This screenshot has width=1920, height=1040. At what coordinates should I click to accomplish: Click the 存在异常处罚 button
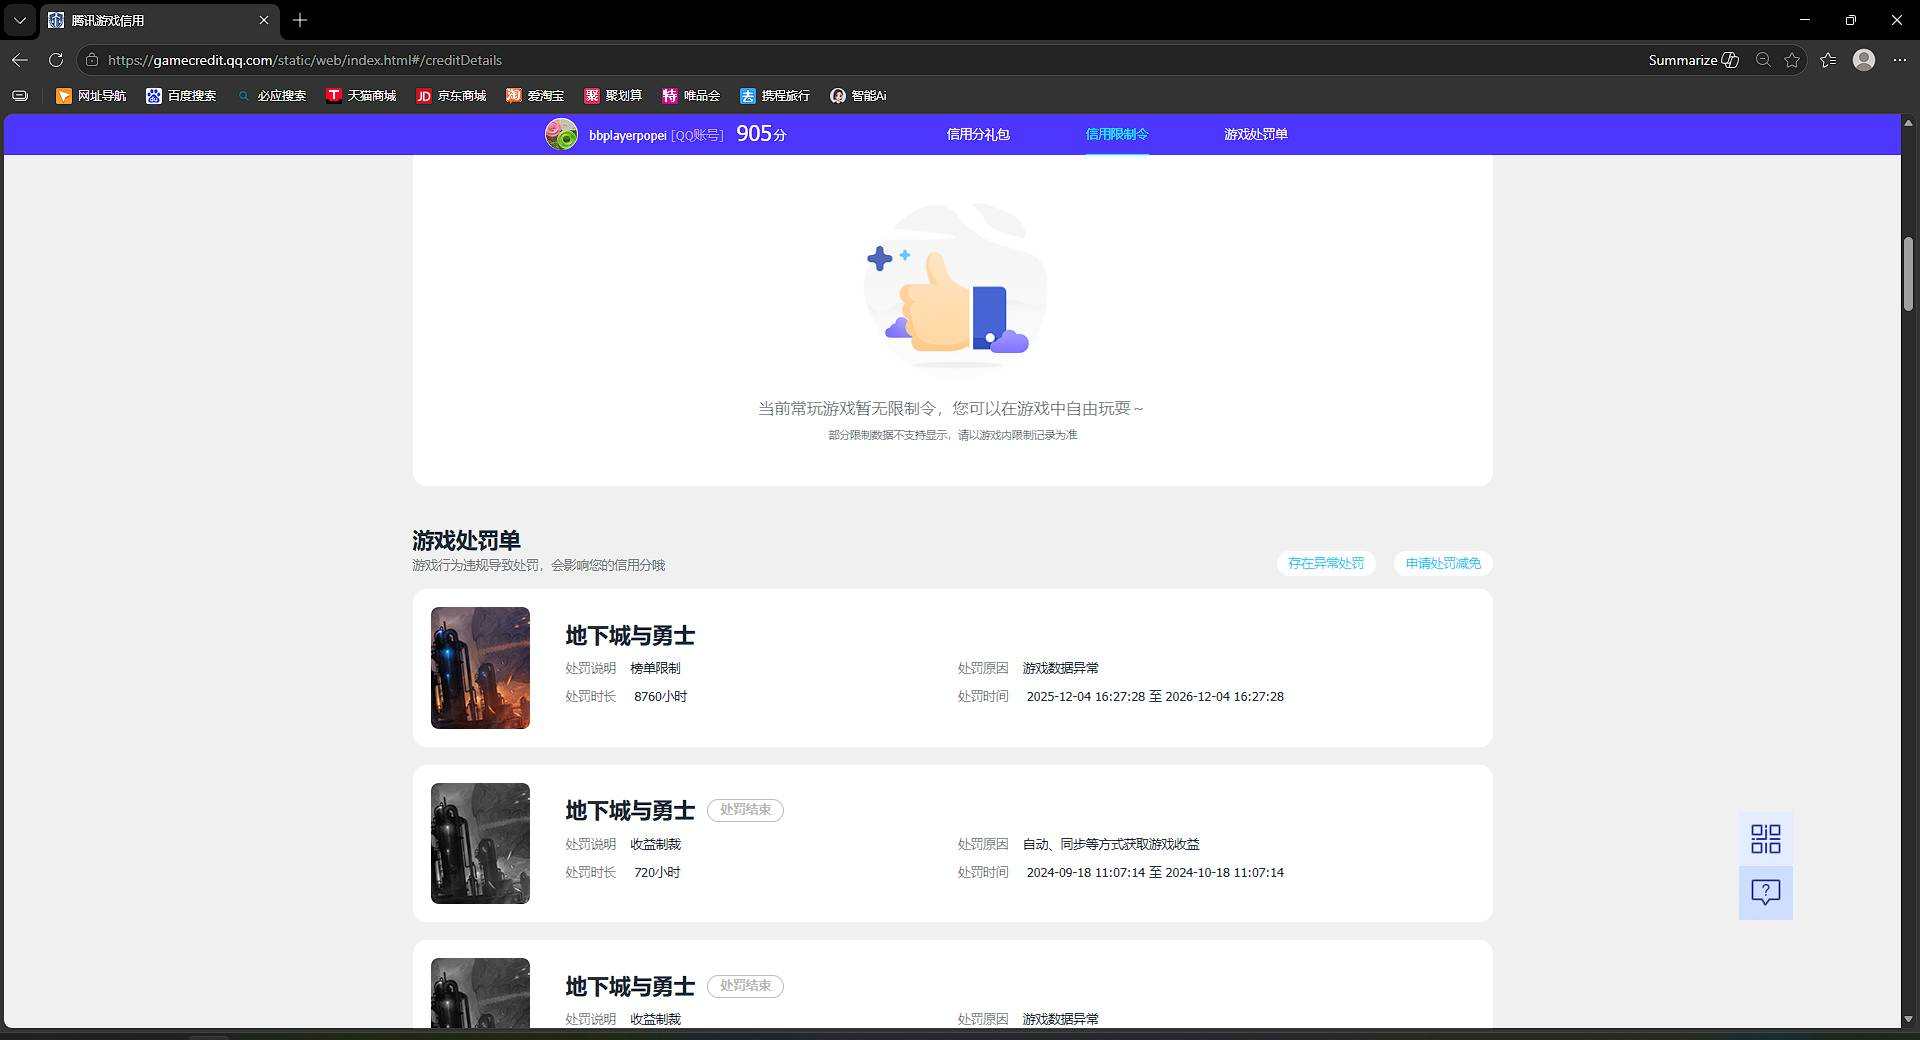click(x=1326, y=563)
